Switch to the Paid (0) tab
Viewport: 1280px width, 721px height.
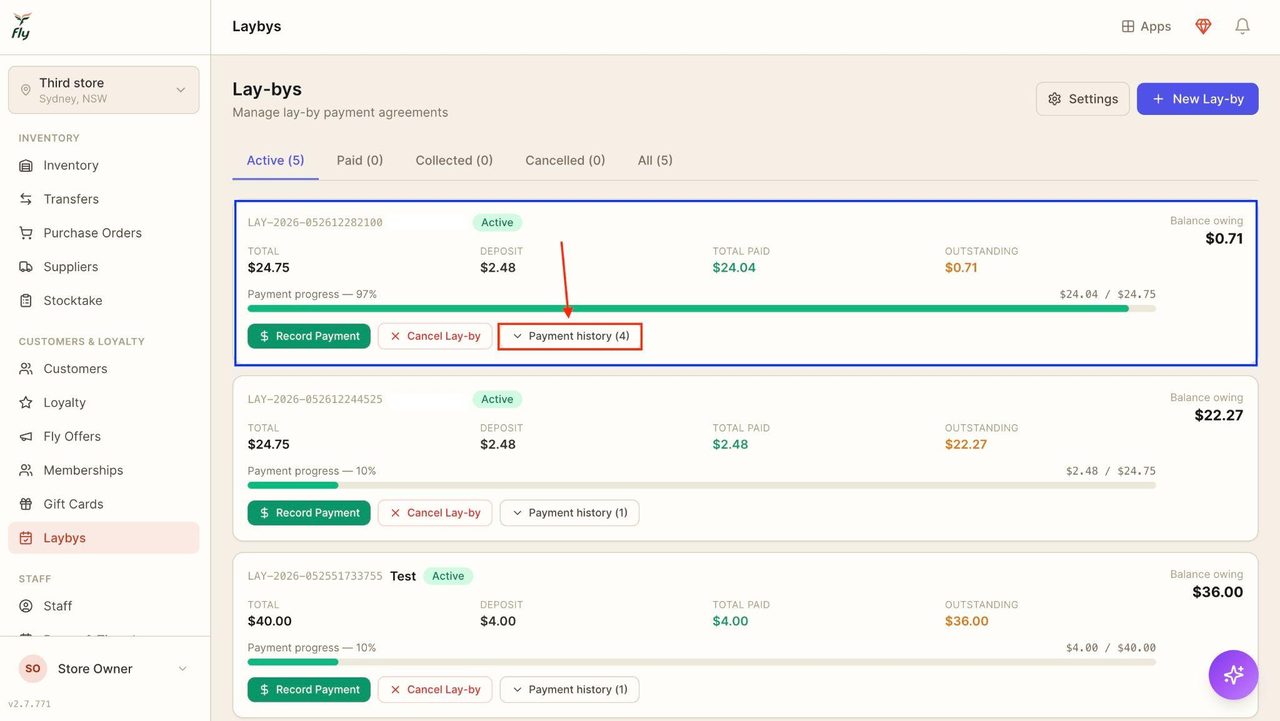point(360,160)
